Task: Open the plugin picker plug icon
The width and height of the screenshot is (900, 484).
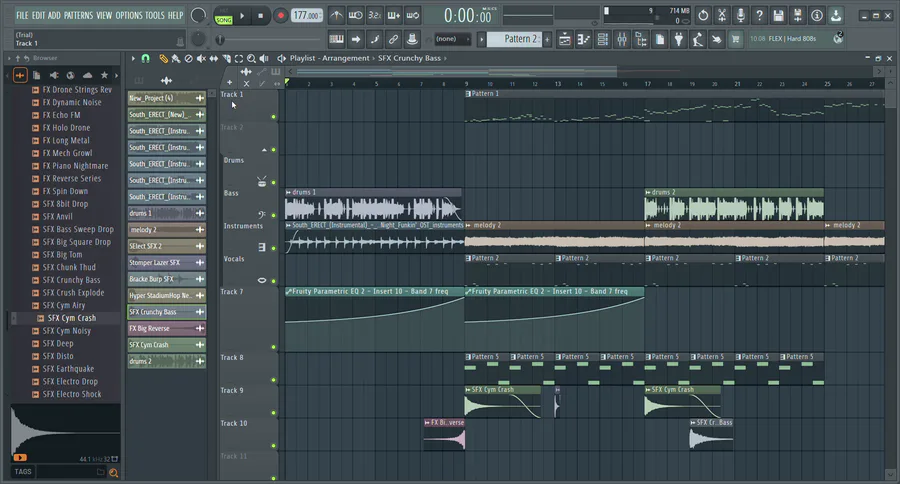Action: pyautogui.click(x=678, y=39)
